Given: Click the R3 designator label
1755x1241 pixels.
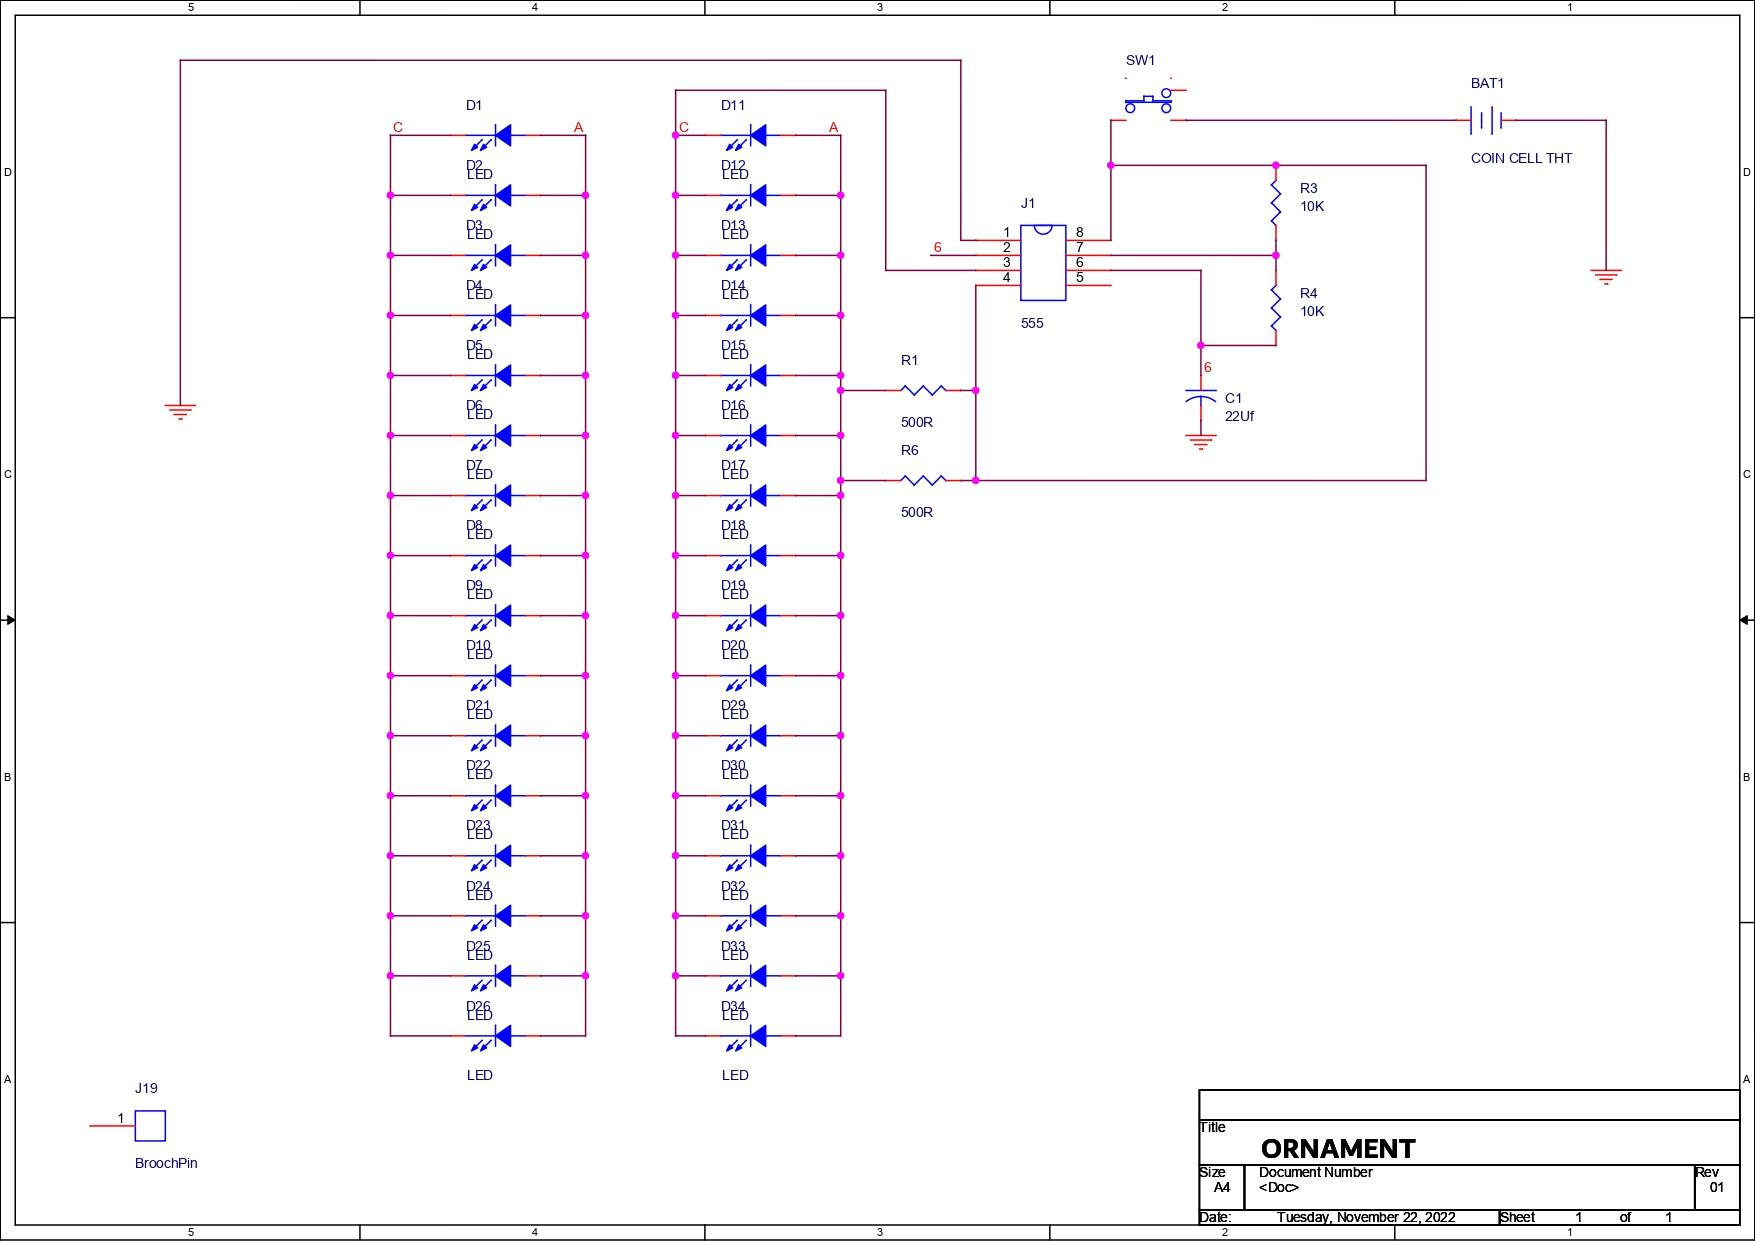Looking at the screenshot, I should (x=1309, y=188).
